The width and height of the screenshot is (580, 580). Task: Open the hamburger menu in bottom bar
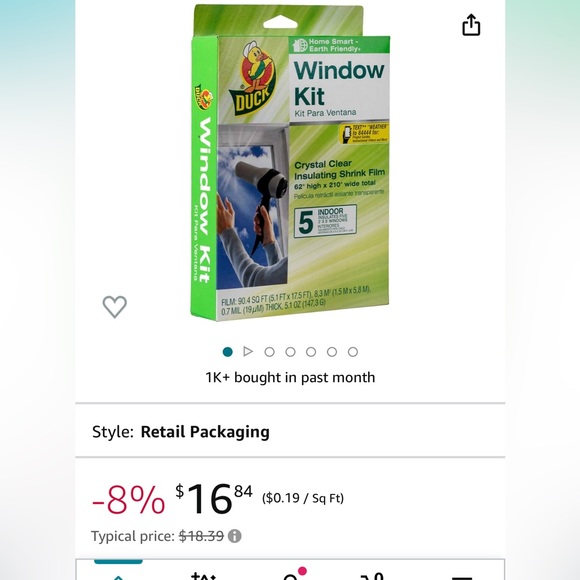(x=462, y=577)
